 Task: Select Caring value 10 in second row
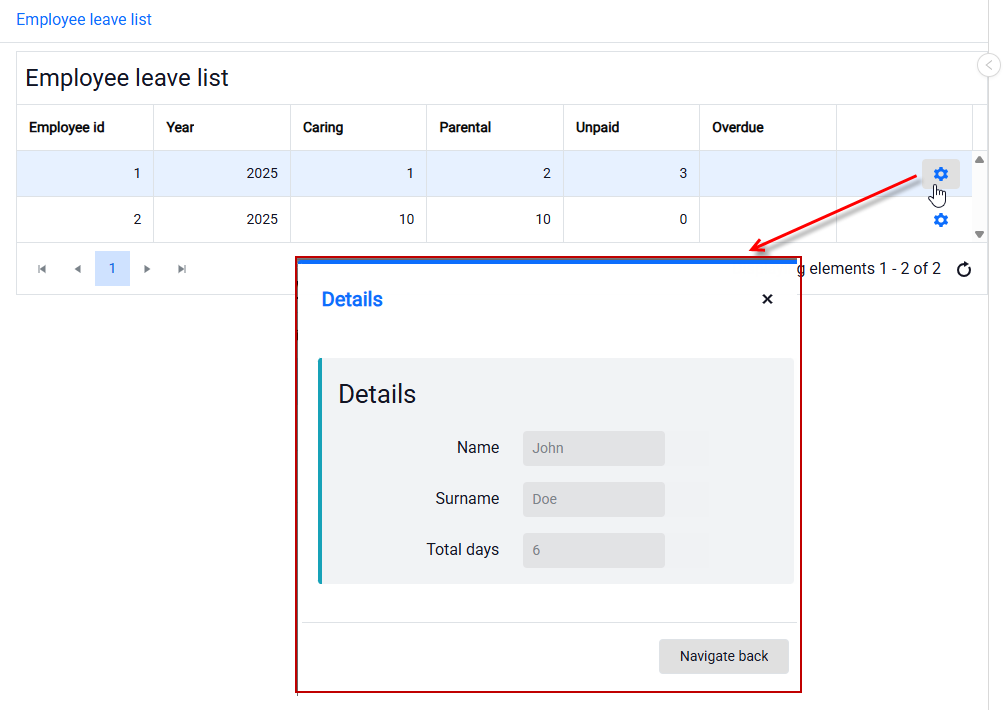[359, 220]
